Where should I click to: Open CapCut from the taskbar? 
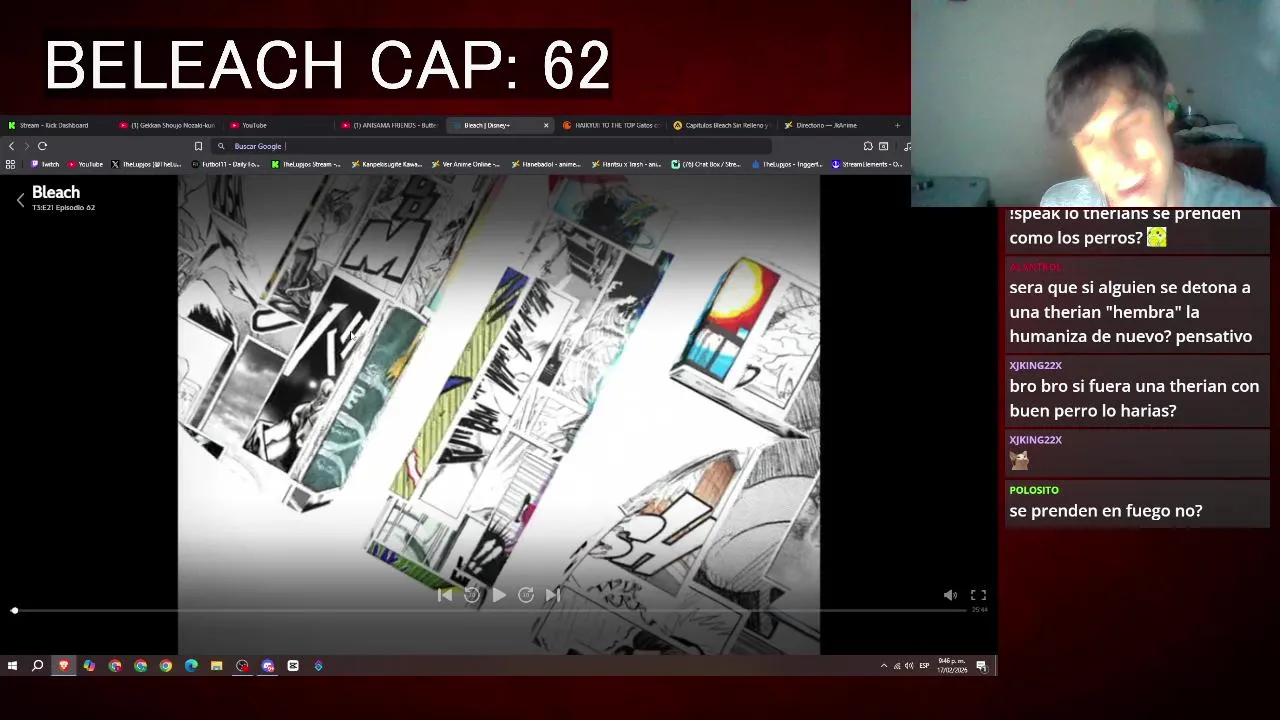pyautogui.click(x=293, y=666)
